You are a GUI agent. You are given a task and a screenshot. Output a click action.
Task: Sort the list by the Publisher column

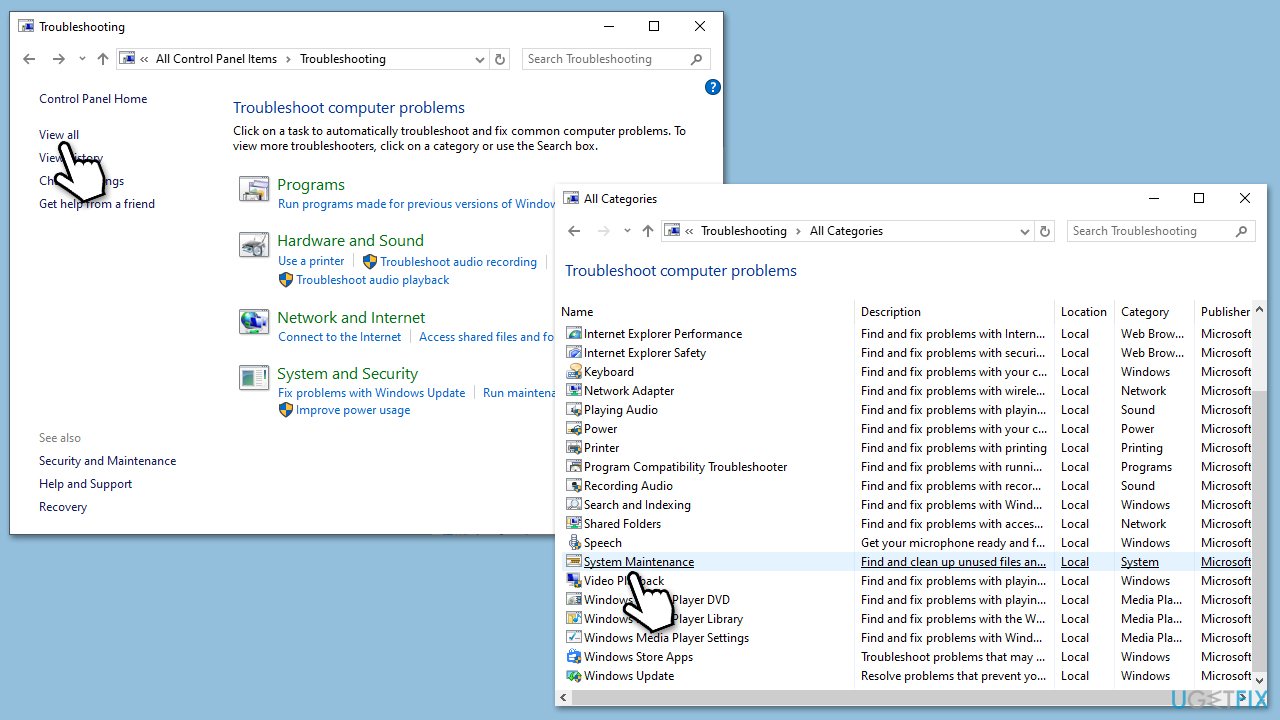click(x=1225, y=312)
